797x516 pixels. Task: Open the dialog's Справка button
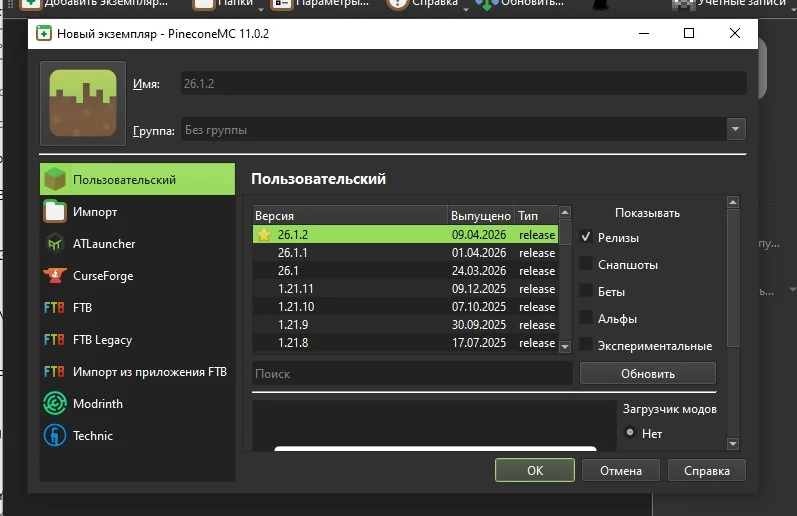click(707, 470)
